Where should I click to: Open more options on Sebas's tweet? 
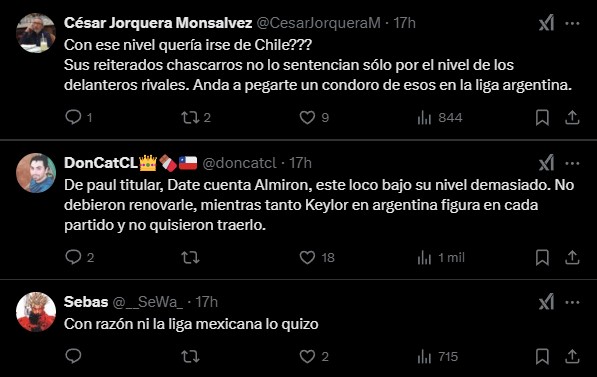coord(572,303)
